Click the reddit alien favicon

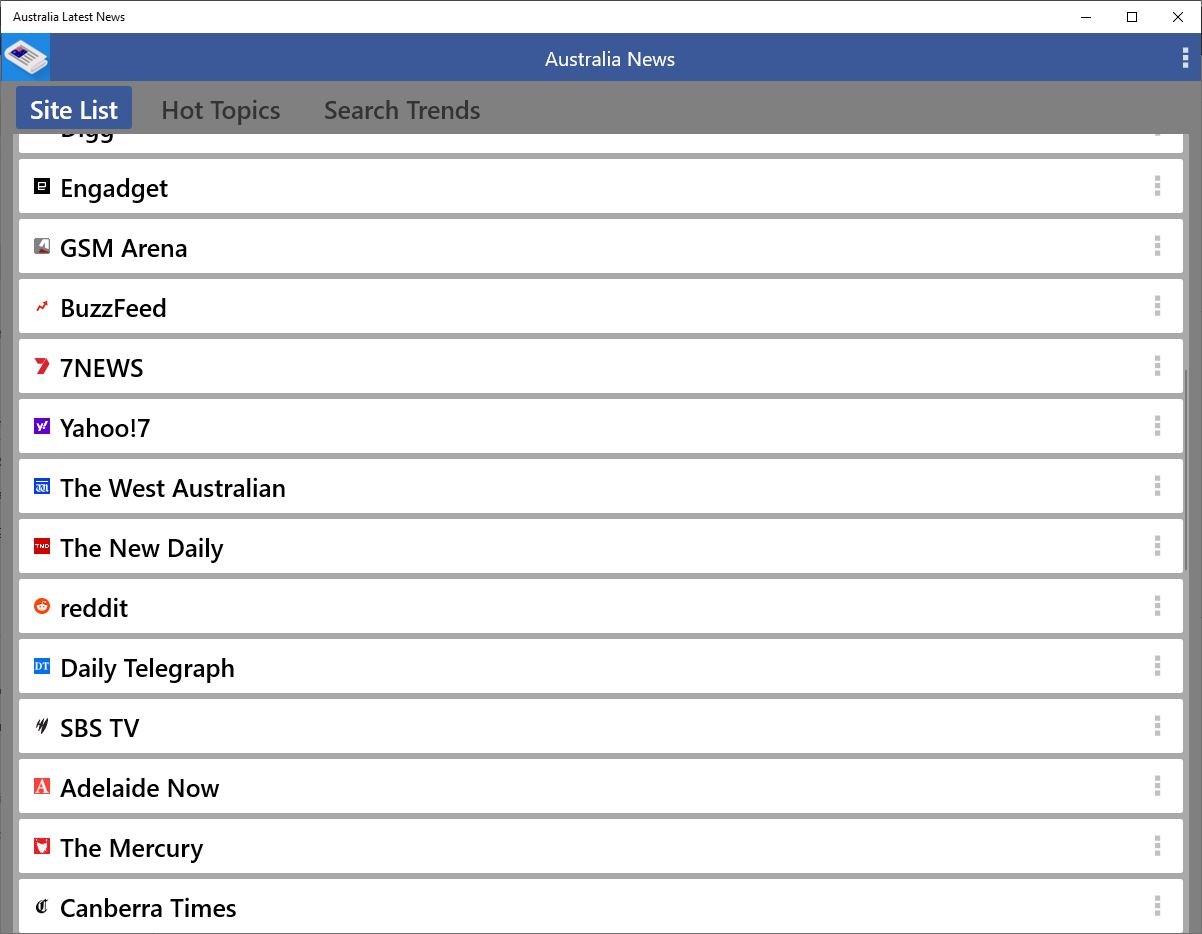[42, 606]
